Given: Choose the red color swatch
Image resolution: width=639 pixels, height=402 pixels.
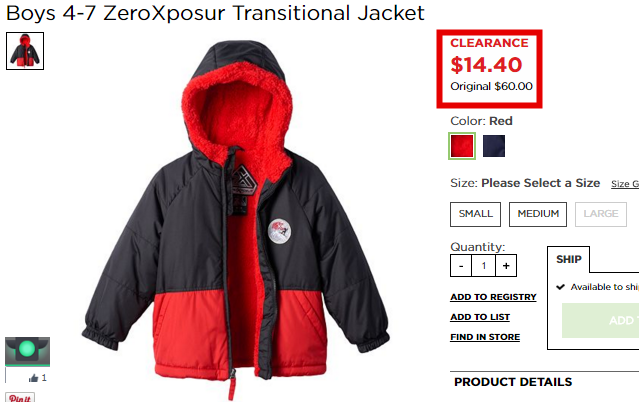Looking at the screenshot, I should tap(462, 146).
